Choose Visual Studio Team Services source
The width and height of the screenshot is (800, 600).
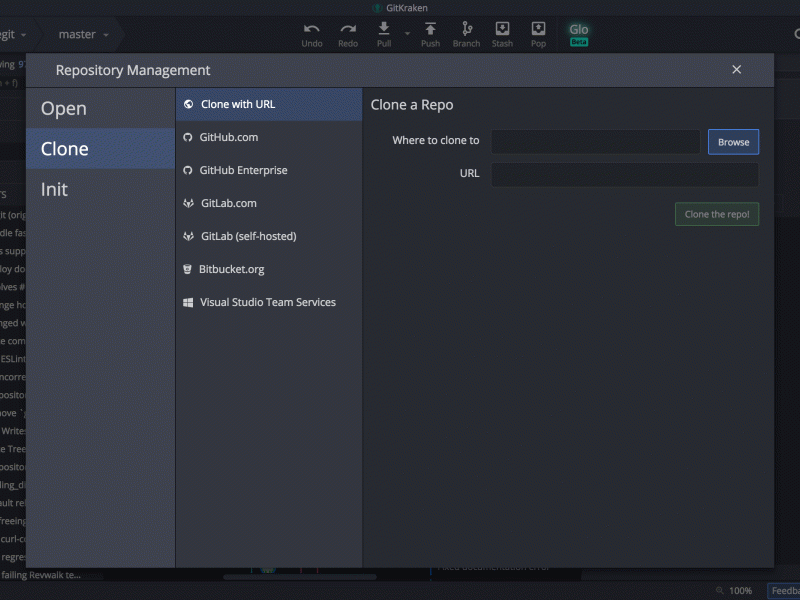click(x=269, y=303)
